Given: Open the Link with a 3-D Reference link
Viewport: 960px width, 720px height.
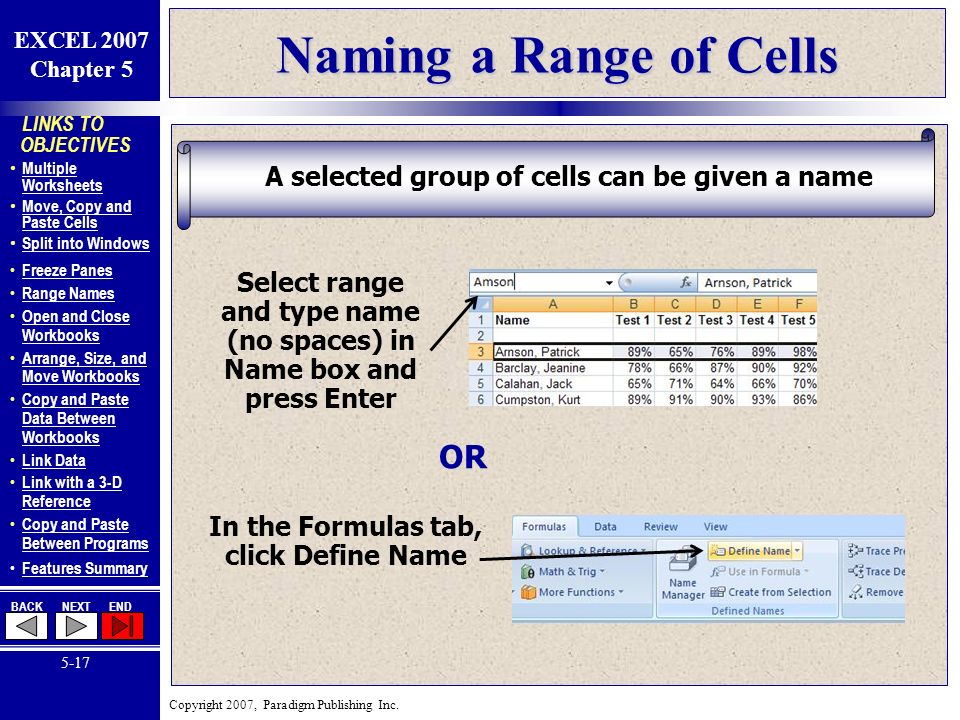Looking at the screenshot, I should 72,492.
